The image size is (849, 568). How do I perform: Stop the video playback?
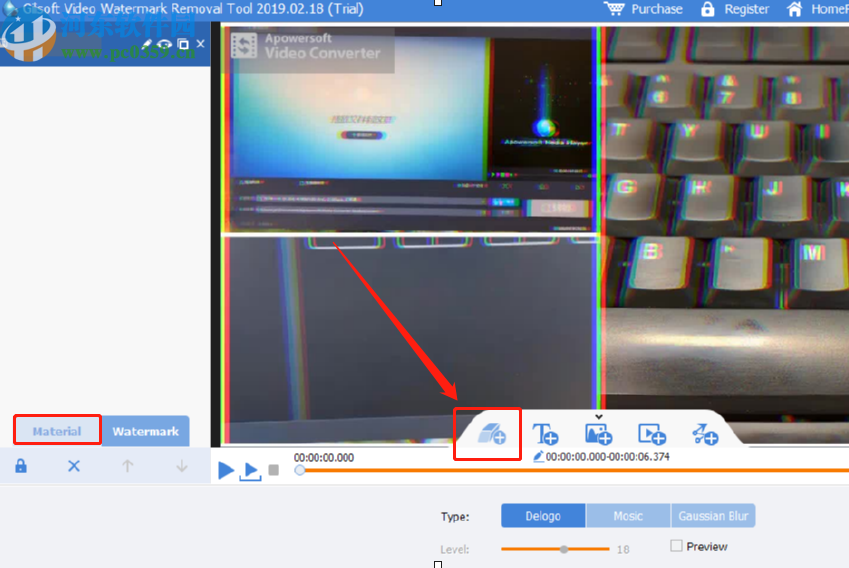tap(274, 469)
